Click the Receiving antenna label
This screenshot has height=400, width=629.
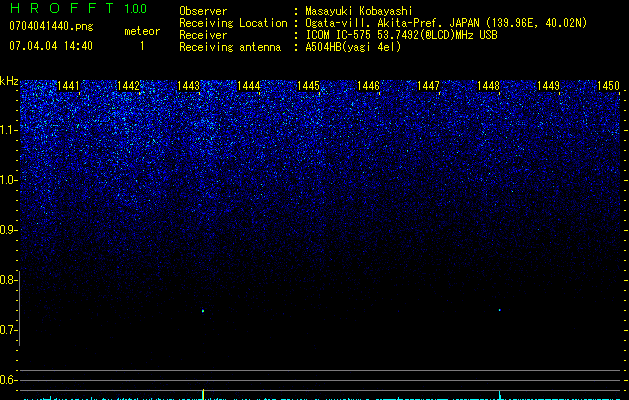(230, 47)
